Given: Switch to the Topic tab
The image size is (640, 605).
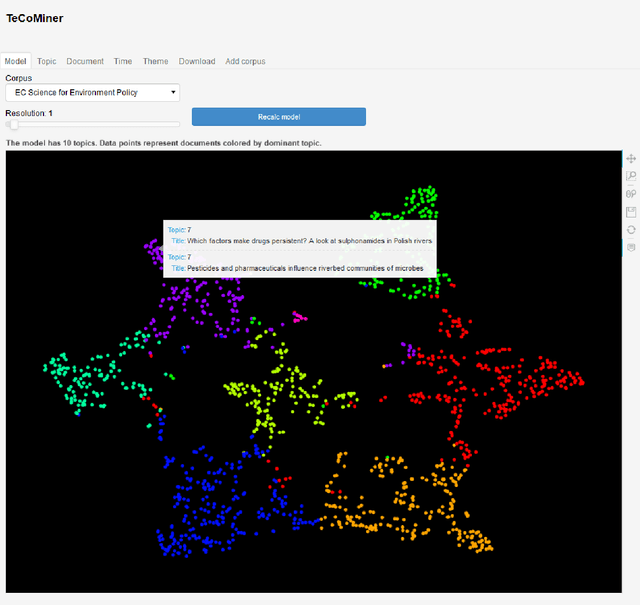Looking at the screenshot, I should point(47,61).
